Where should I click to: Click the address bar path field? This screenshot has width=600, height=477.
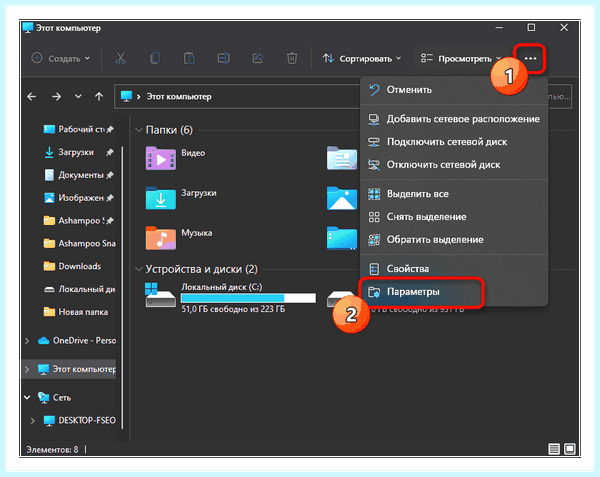pyautogui.click(x=237, y=96)
